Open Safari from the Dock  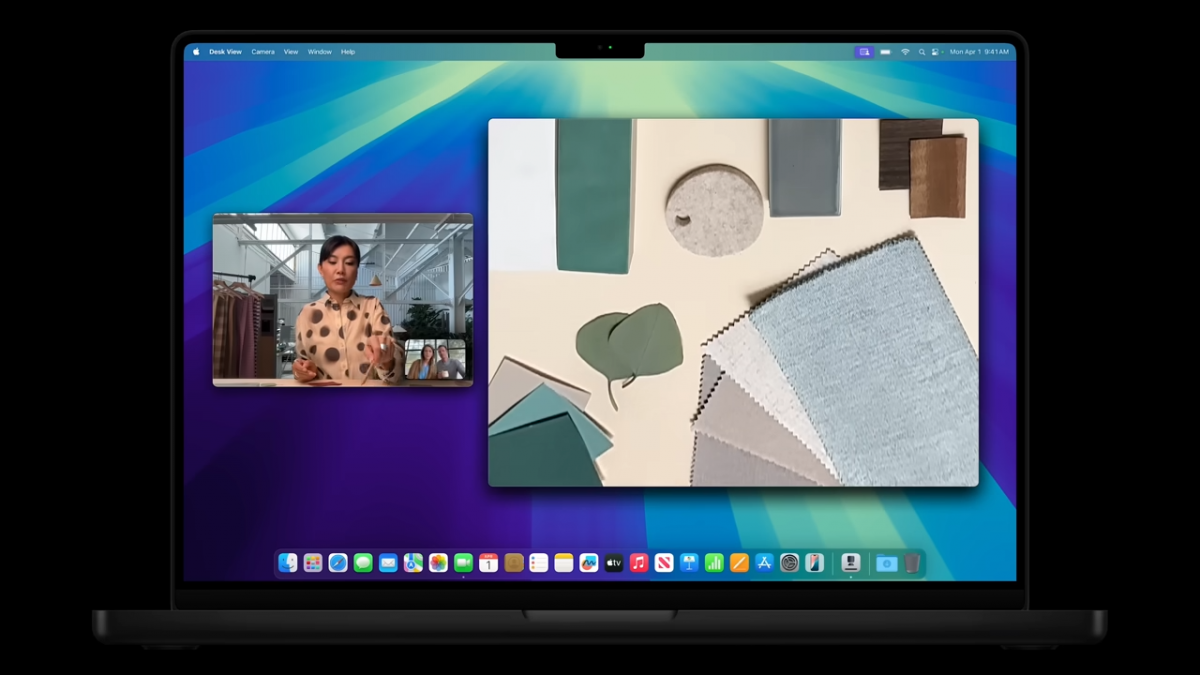[x=338, y=563]
